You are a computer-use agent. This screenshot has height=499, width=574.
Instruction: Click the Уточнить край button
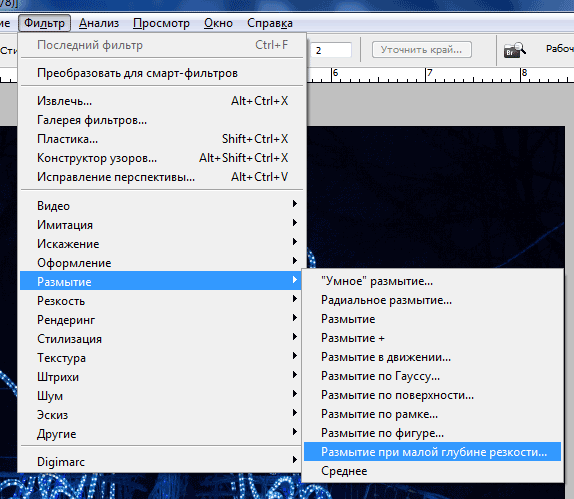point(422,49)
